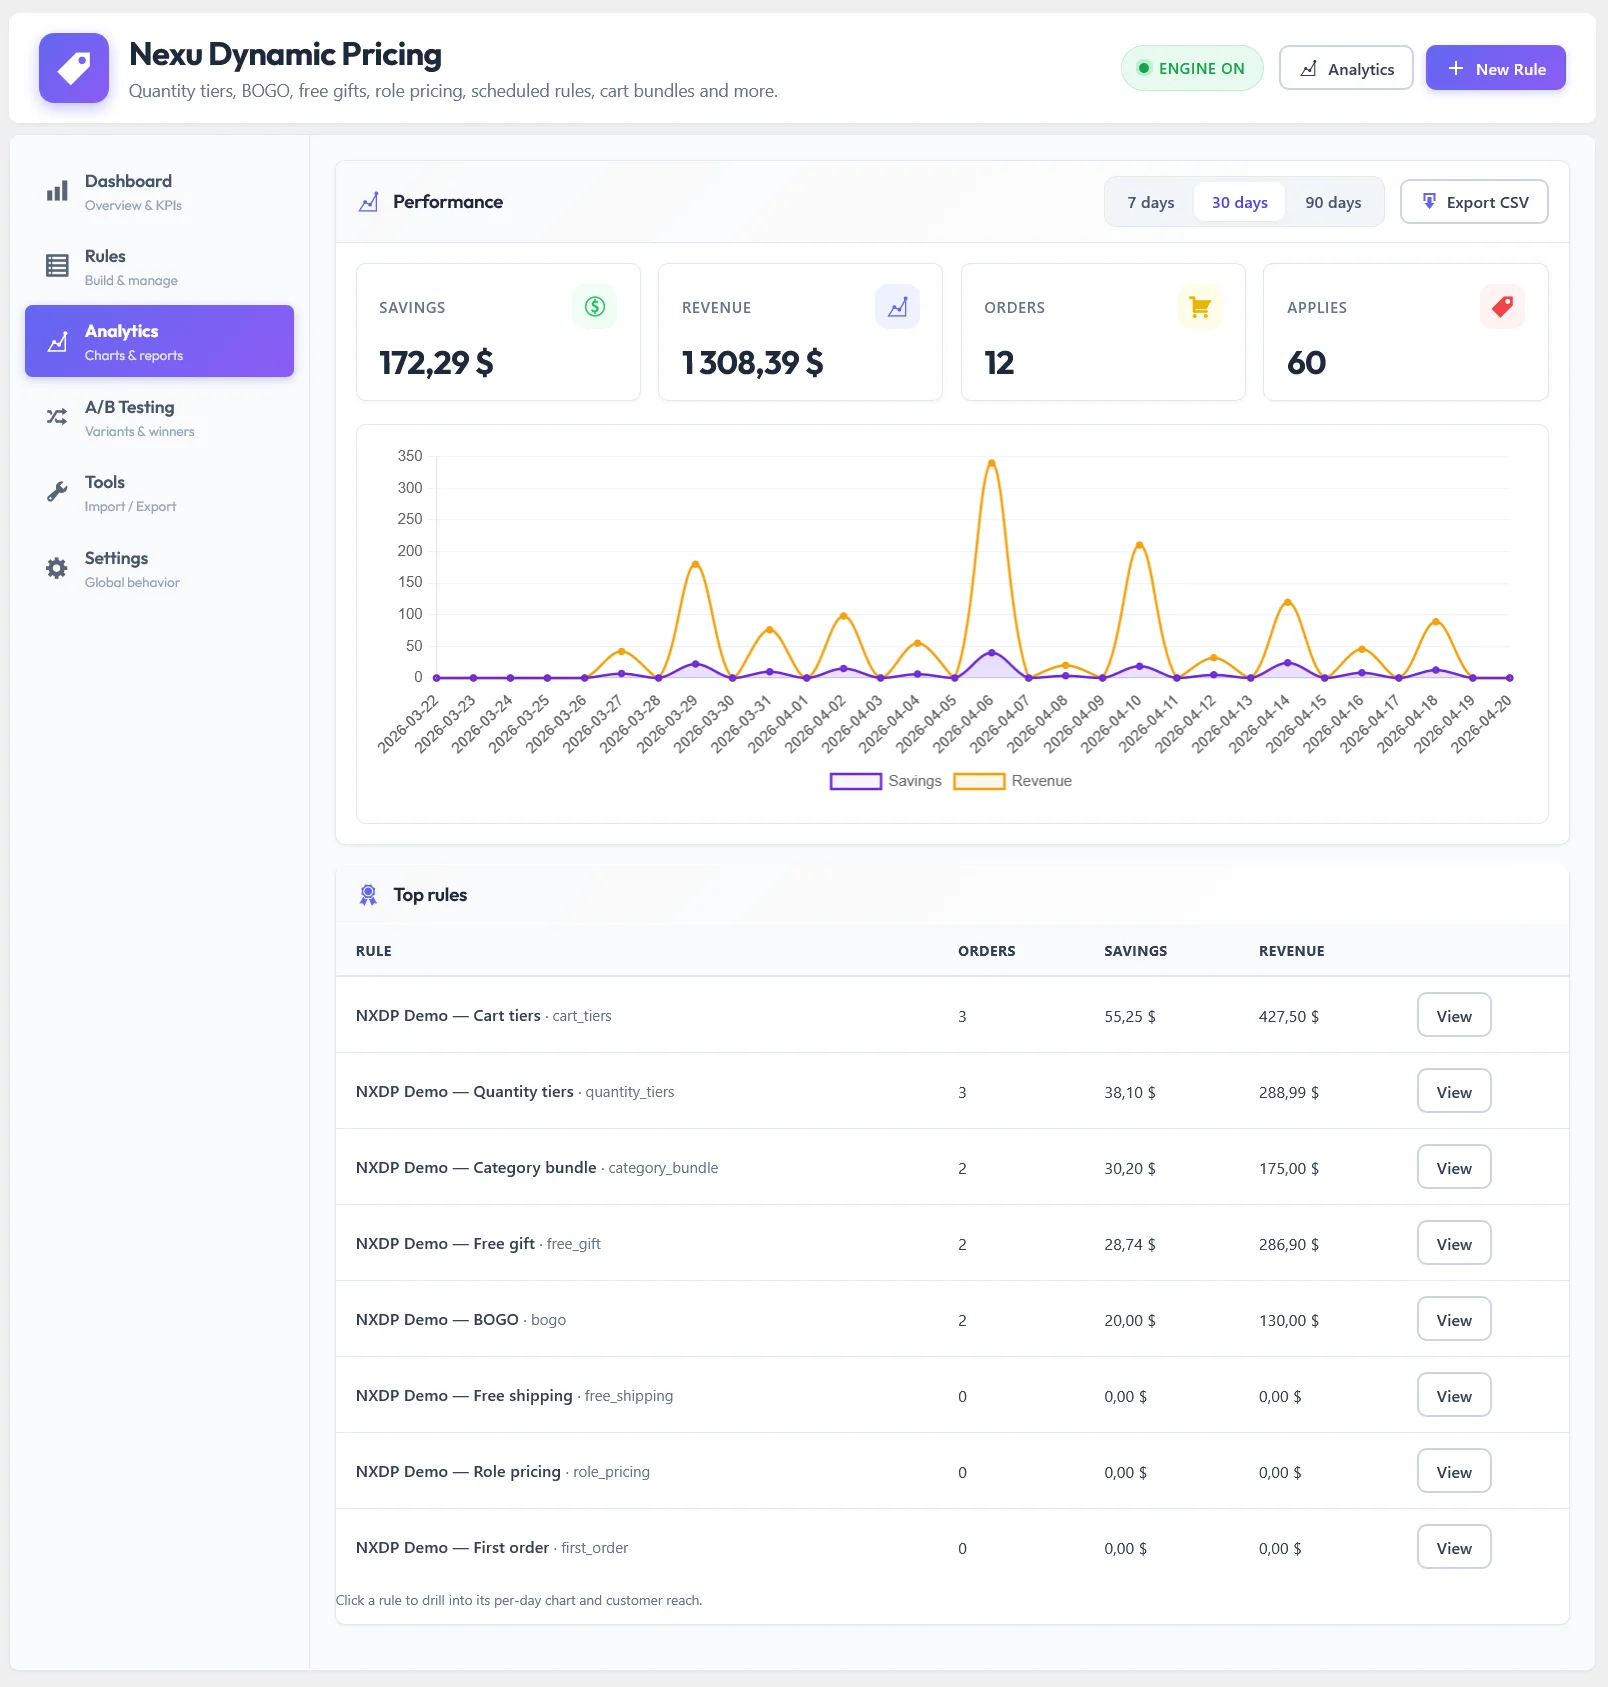Click the 2026-04-10 revenue data point
The image size is (1608, 1687).
1139,545
